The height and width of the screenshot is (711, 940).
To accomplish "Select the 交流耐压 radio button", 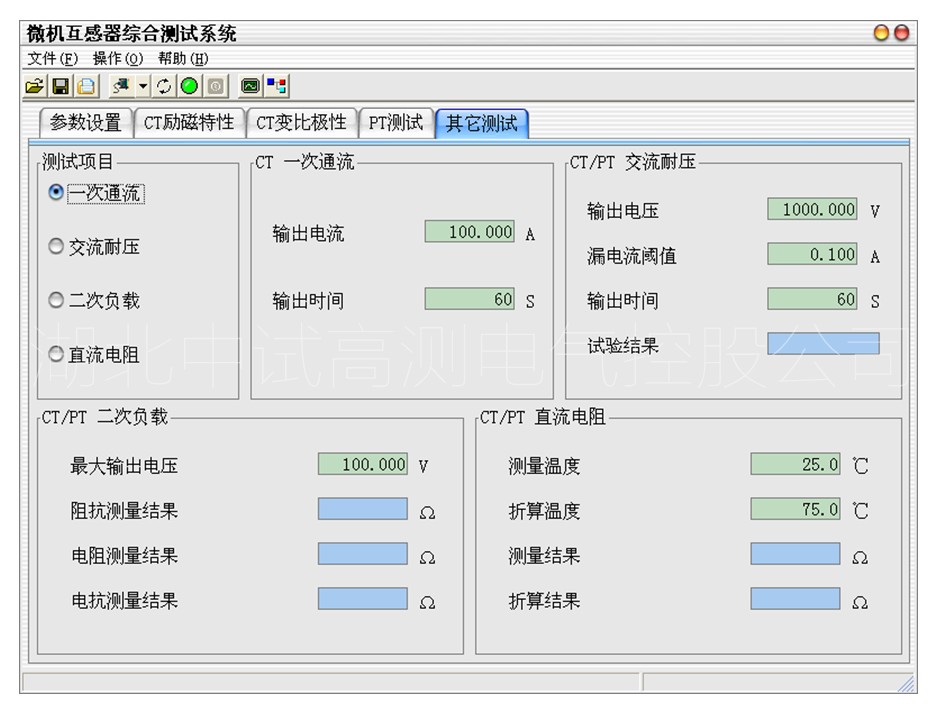I will tap(56, 246).
